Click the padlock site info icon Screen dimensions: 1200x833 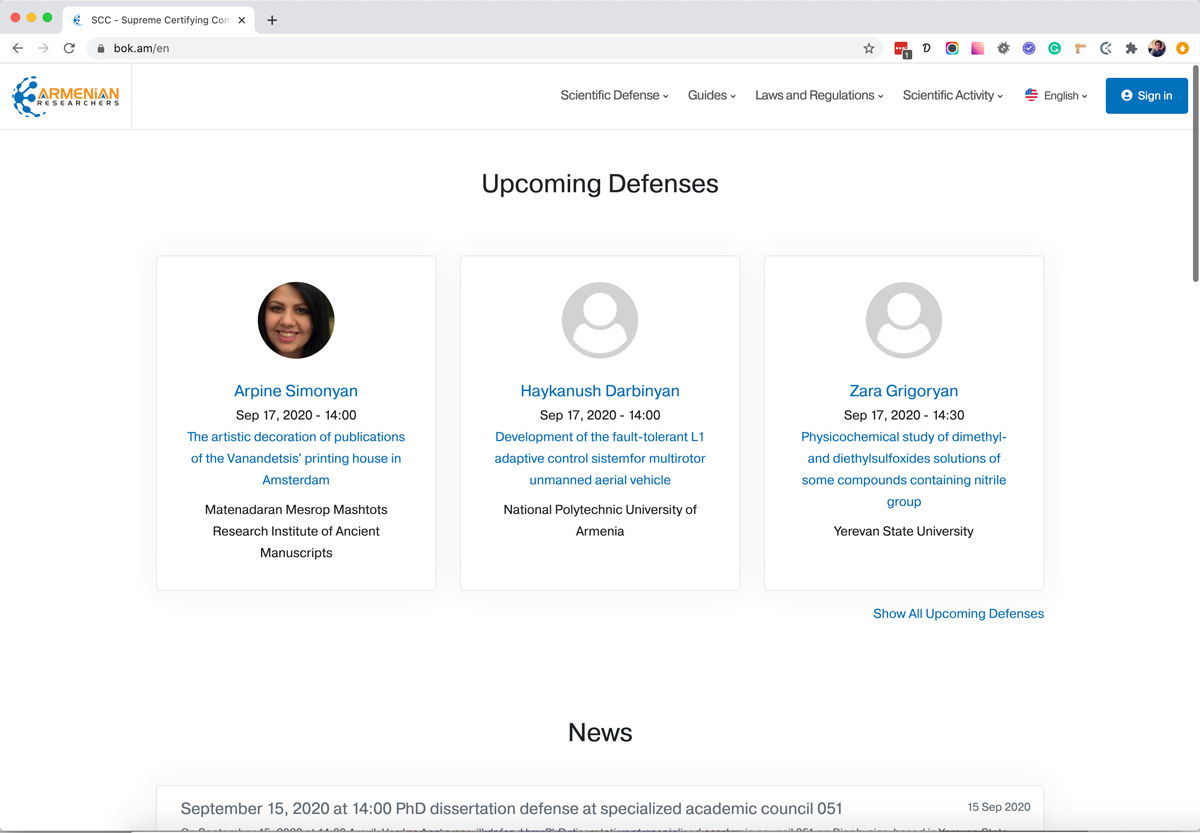click(x=100, y=48)
